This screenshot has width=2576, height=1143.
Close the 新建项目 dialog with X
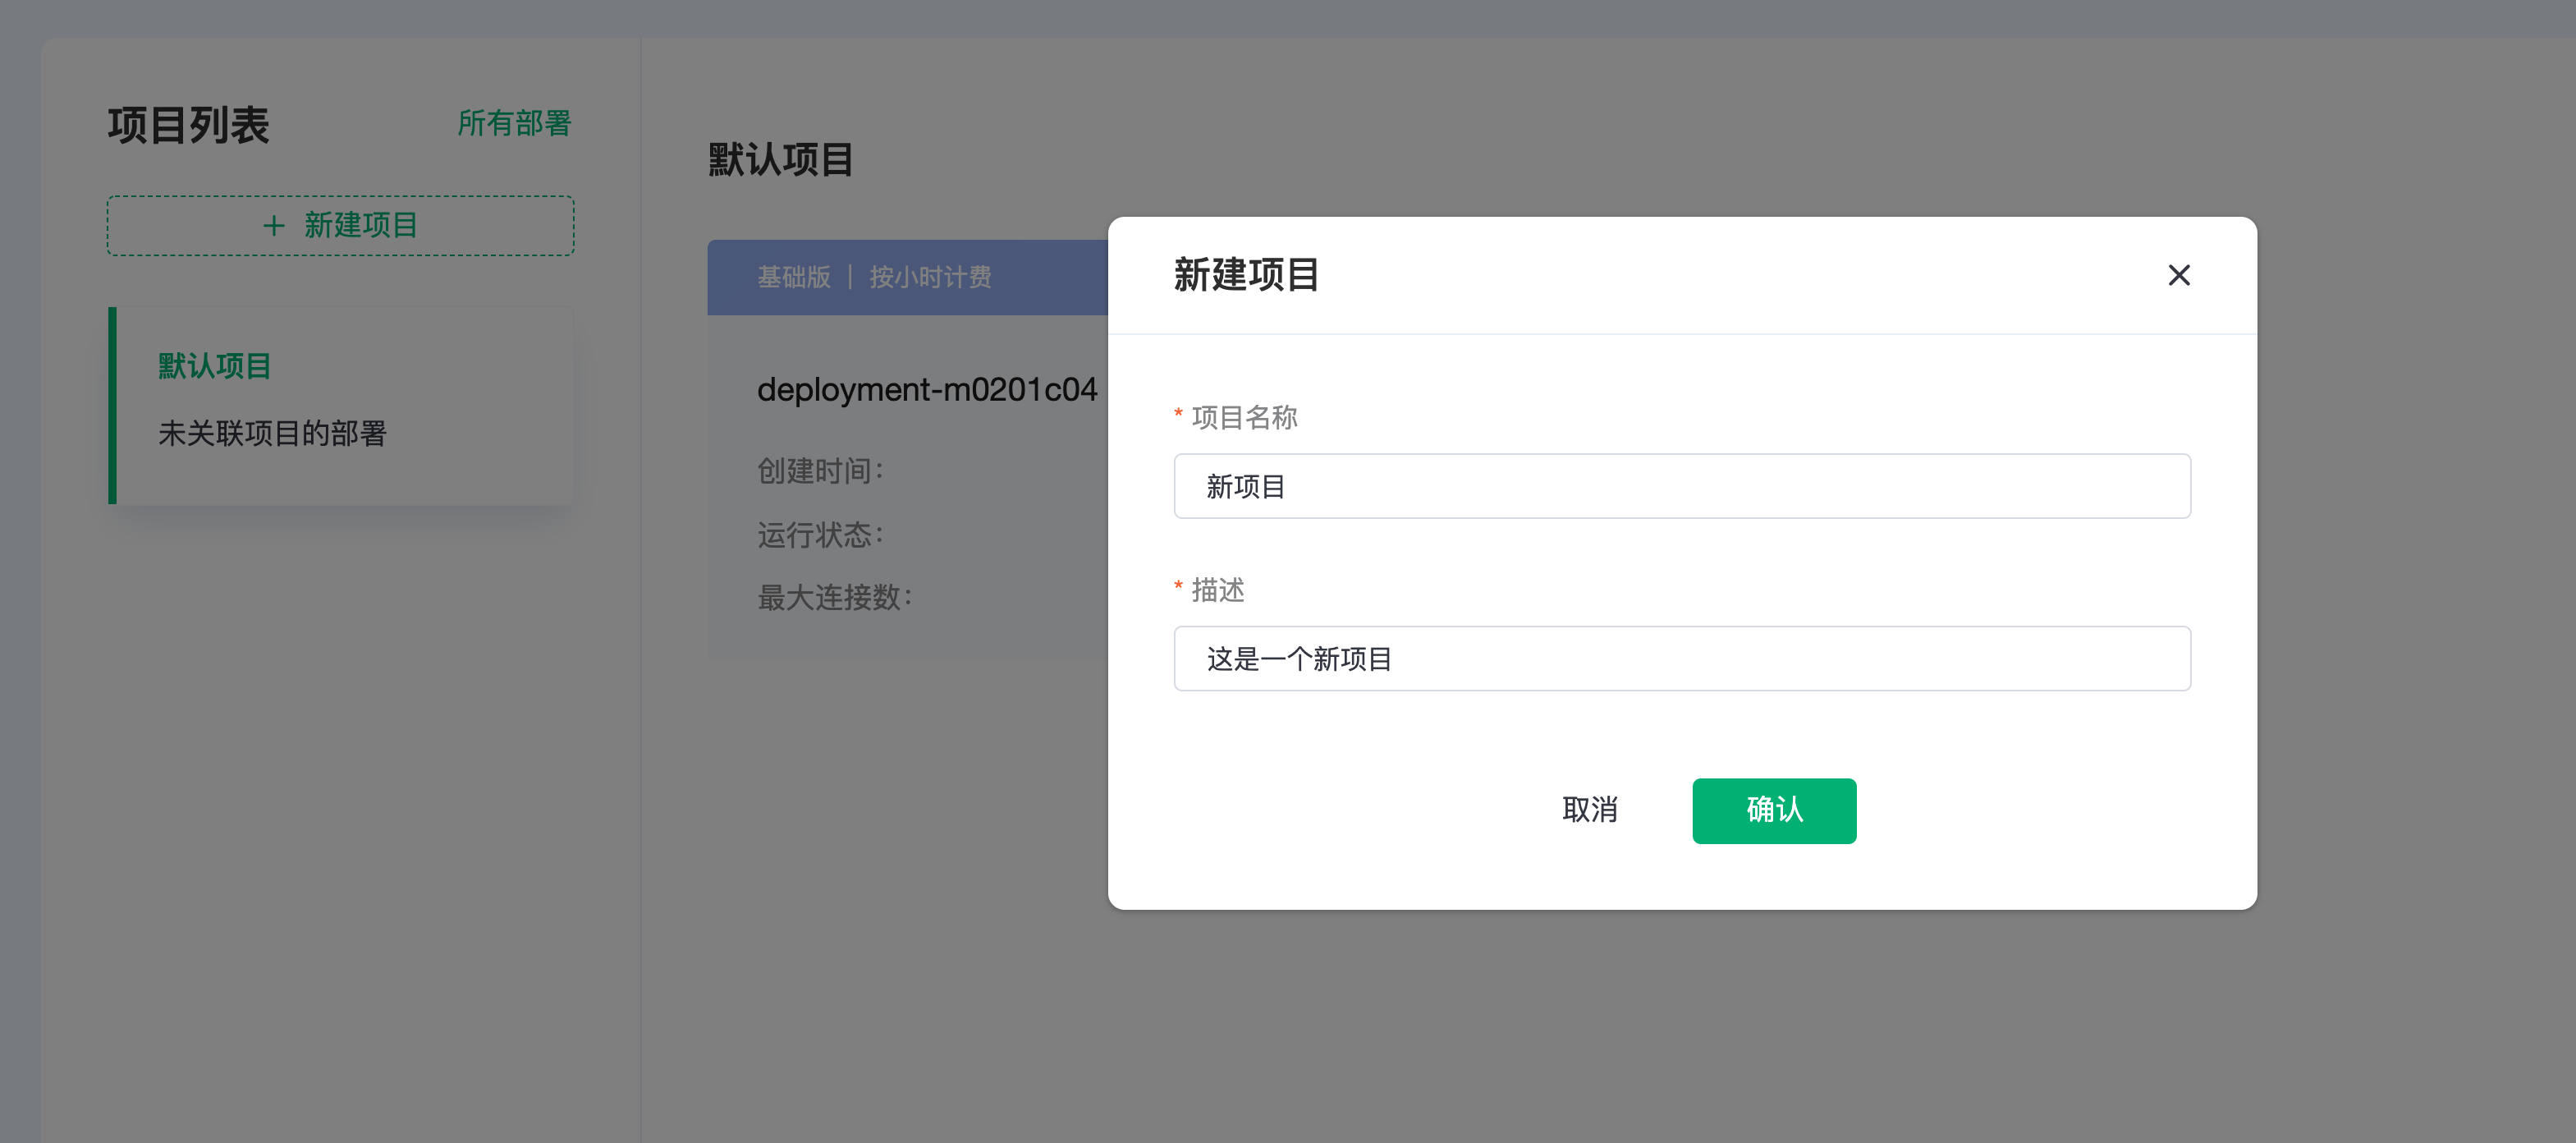point(2178,275)
